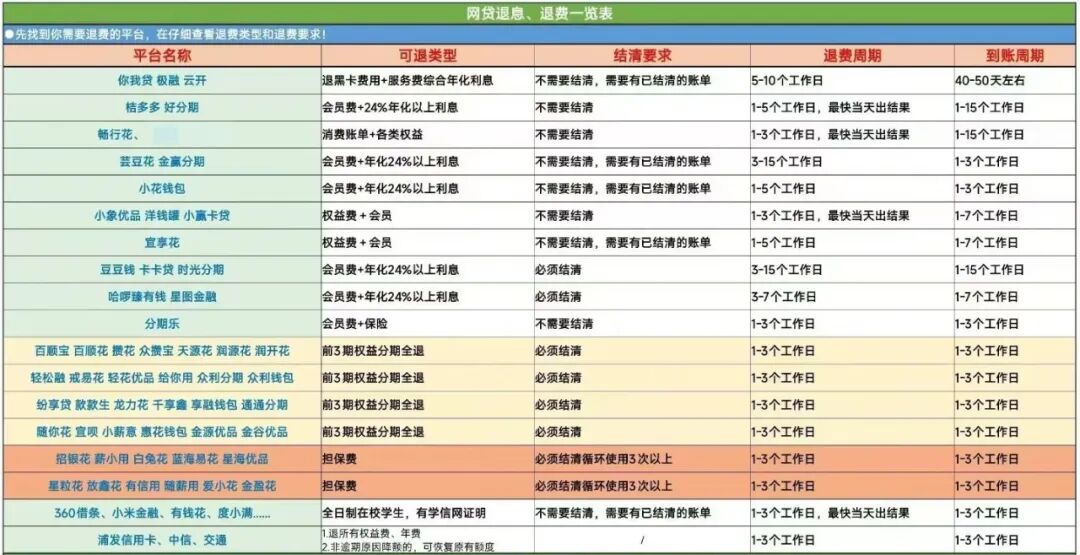Click the platform cell '小花钱包'

point(162,189)
